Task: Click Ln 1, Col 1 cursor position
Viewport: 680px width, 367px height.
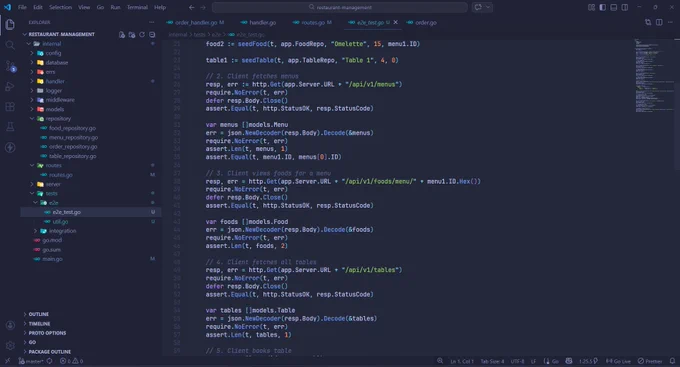Action: pos(462,361)
